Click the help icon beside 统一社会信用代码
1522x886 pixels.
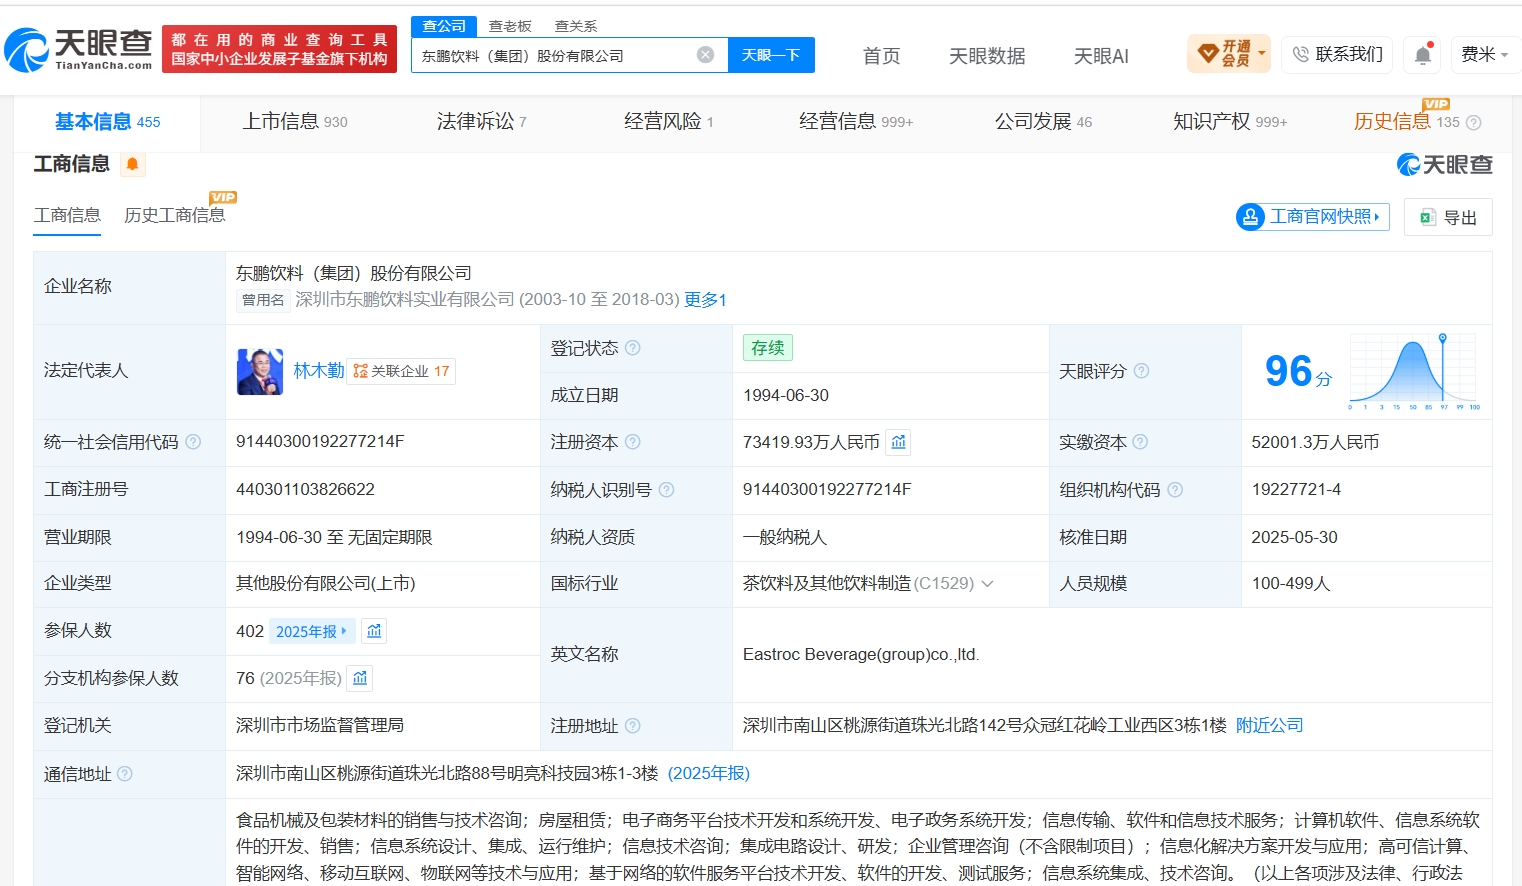(193, 442)
